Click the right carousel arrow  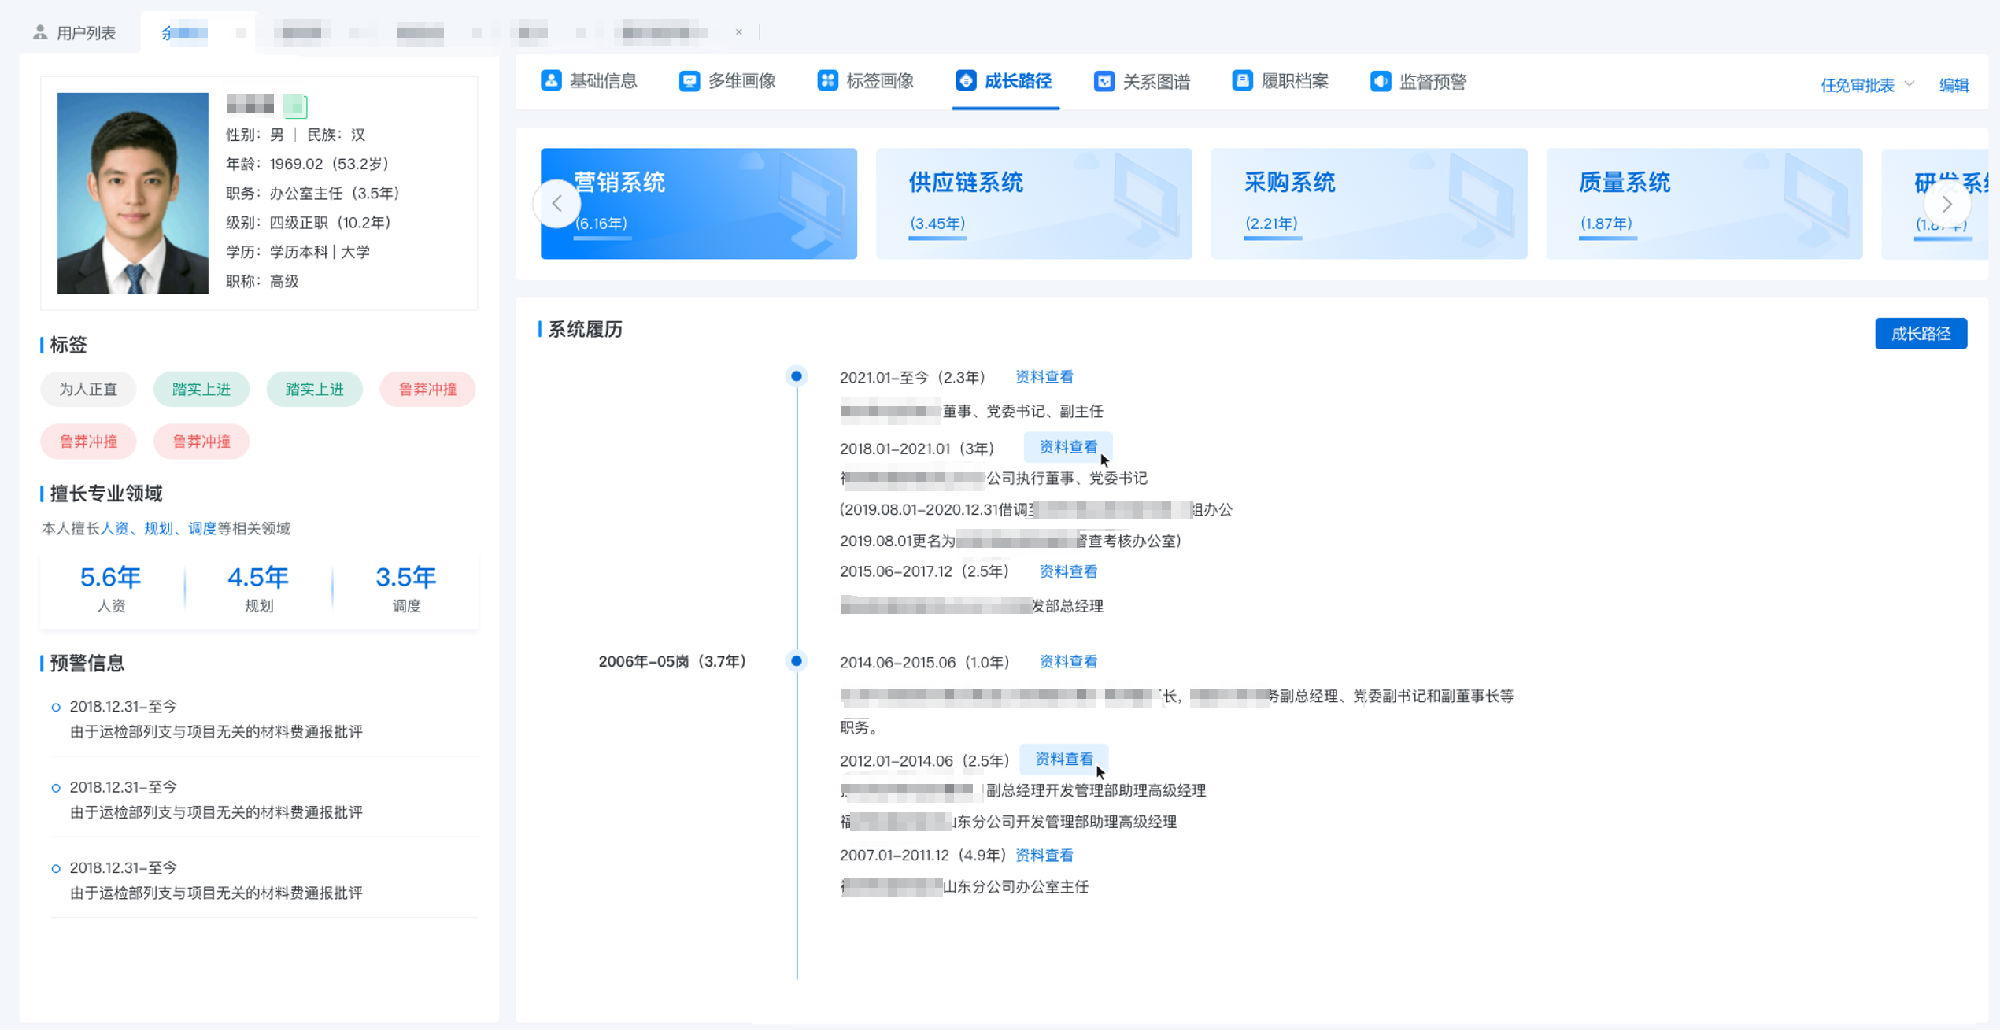coord(1947,203)
